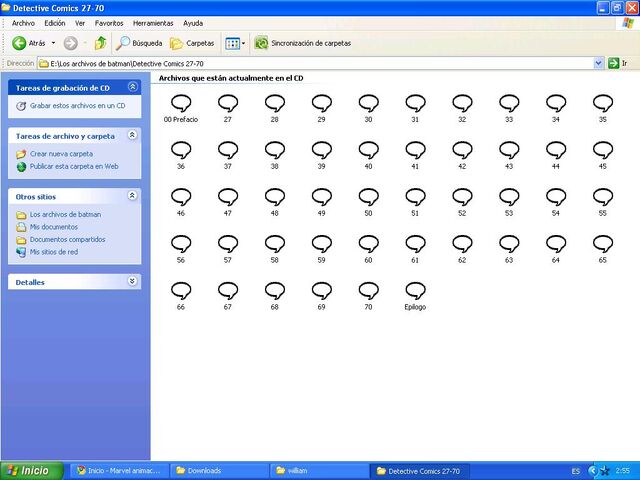Click the 2:55 system clock
Viewport: 640px width, 480px height.
(x=622, y=471)
